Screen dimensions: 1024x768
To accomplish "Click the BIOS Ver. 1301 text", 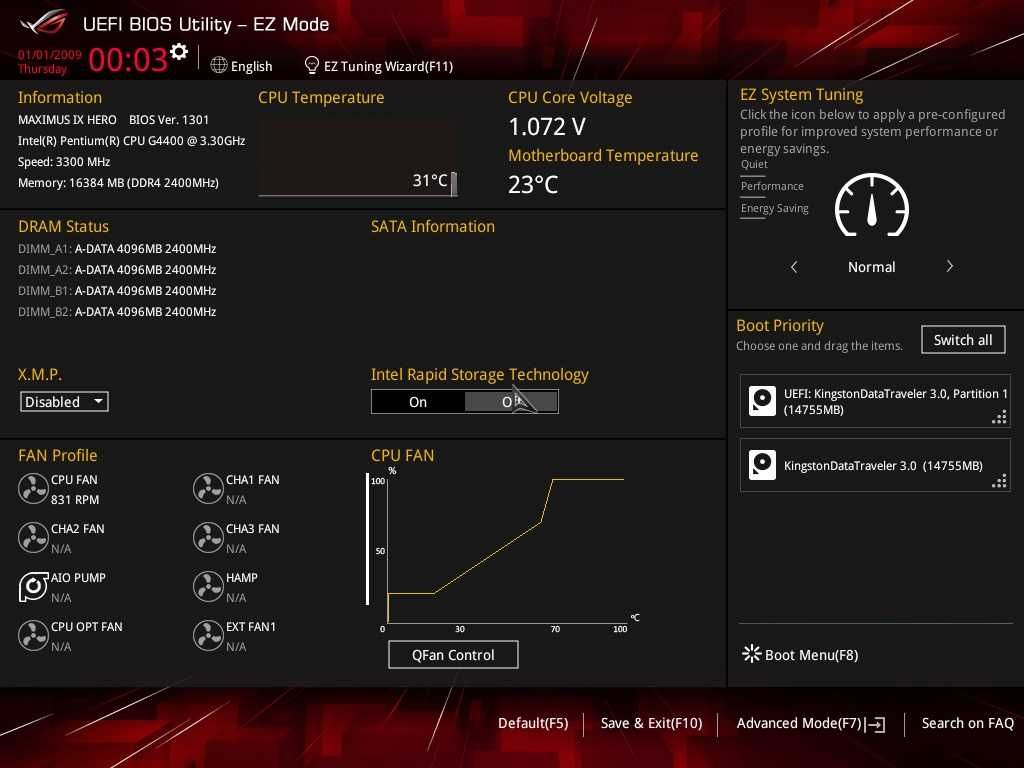I will (169, 120).
